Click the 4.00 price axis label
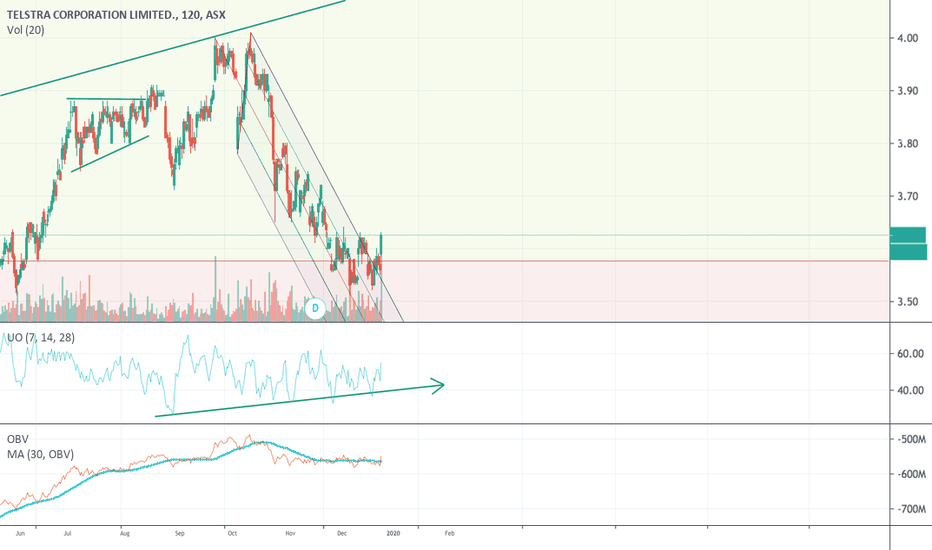932x550 pixels. click(x=908, y=38)
